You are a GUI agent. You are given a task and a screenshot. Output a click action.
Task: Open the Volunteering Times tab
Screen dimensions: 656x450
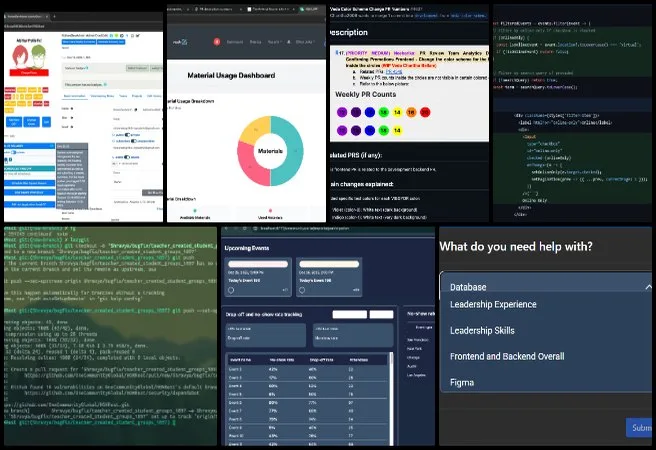[102, 96]
